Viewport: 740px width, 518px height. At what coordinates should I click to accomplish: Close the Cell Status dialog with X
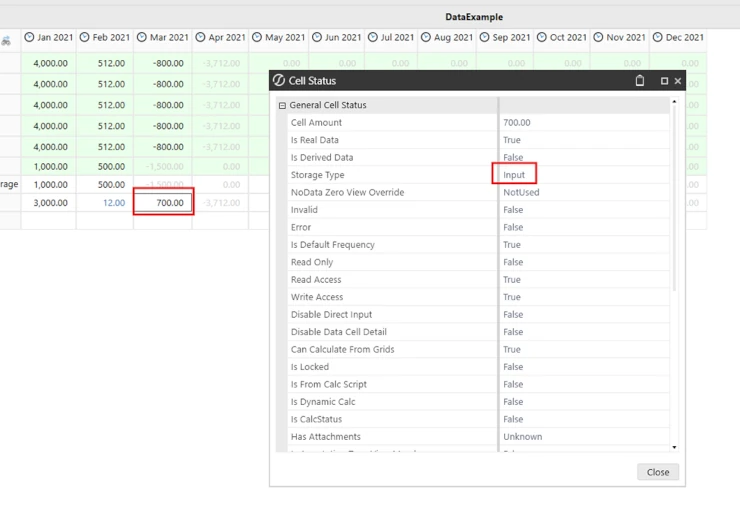coord(678,81)
